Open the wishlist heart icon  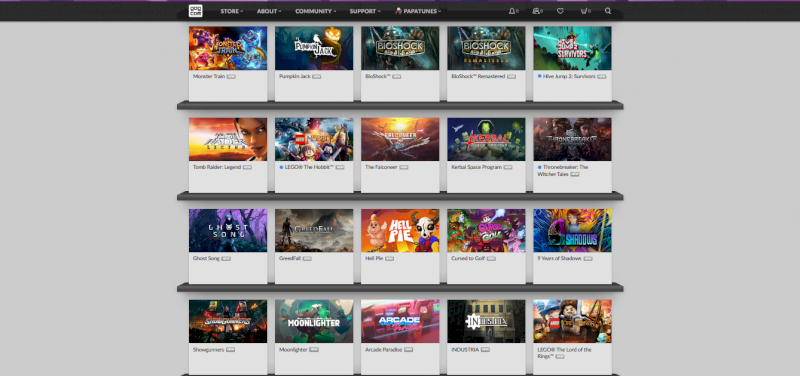560,11
